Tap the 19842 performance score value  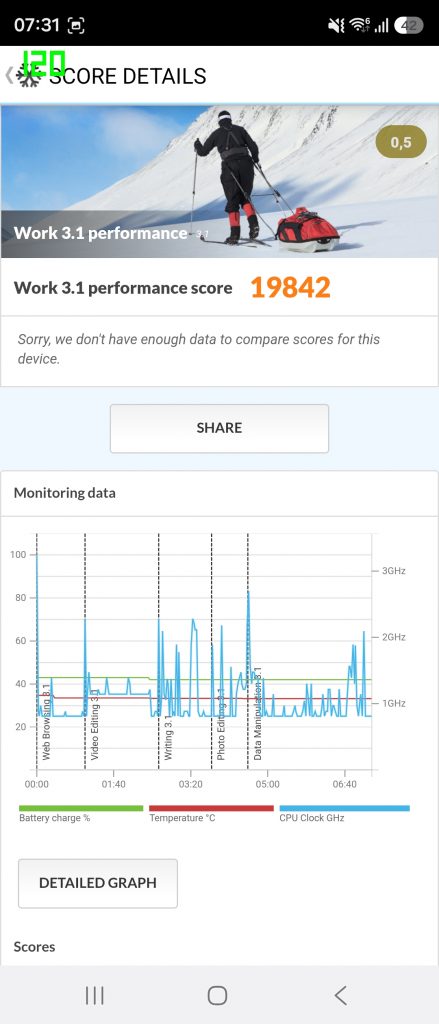coord(290,287)
